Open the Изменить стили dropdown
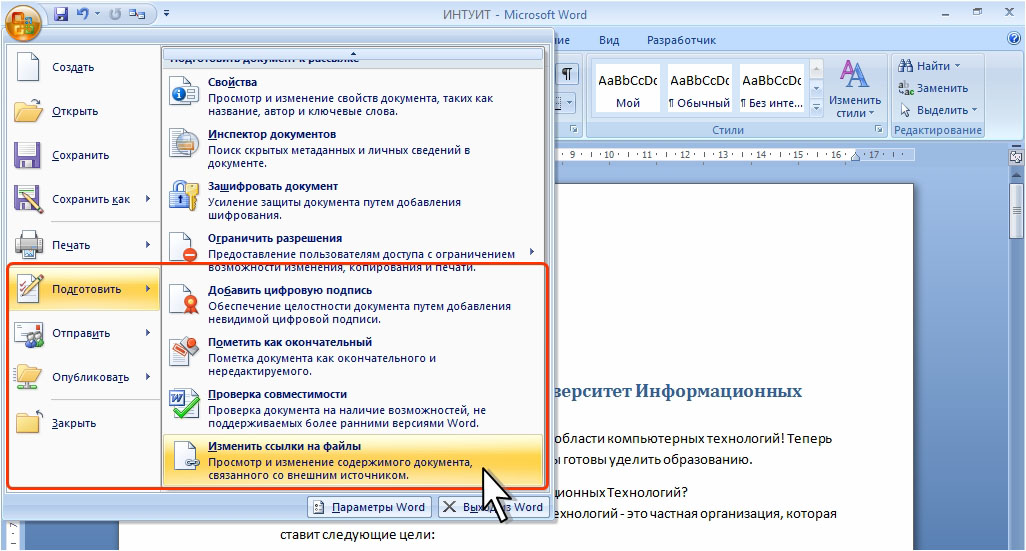The image size is (1026, 551). coord(855,89)
